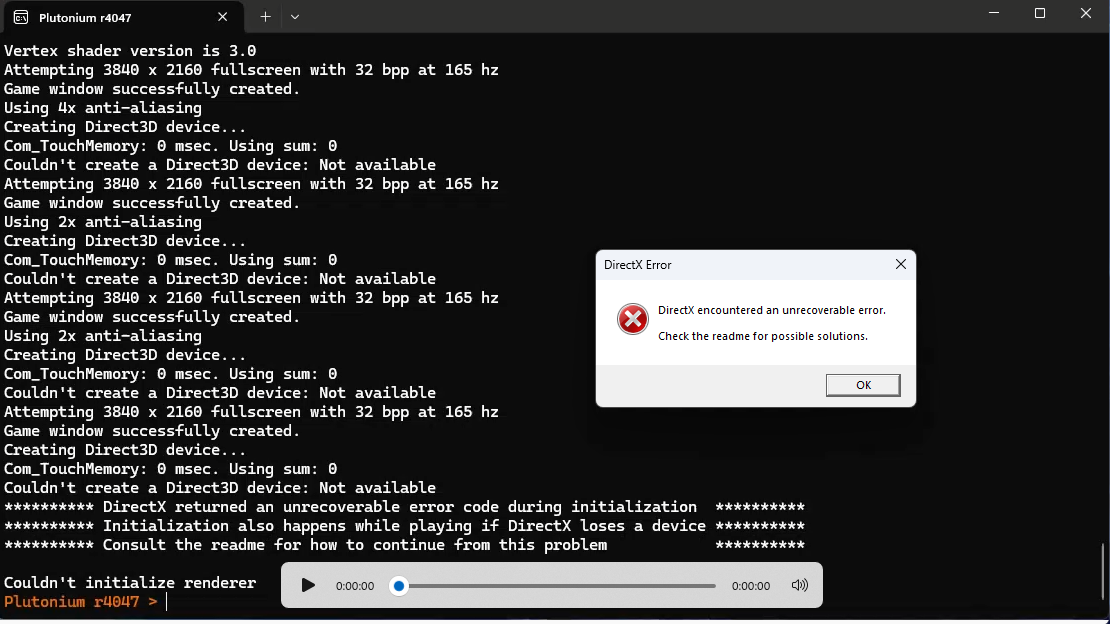
Task: Click the red error icon in the dialog
Action: 632,319
